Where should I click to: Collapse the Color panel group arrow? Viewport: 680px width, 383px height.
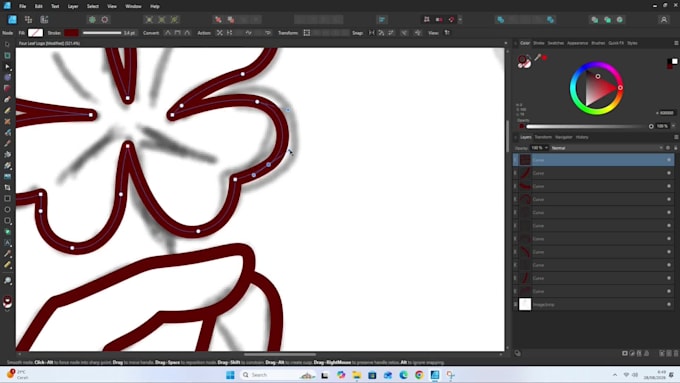(x=516, y=43)
